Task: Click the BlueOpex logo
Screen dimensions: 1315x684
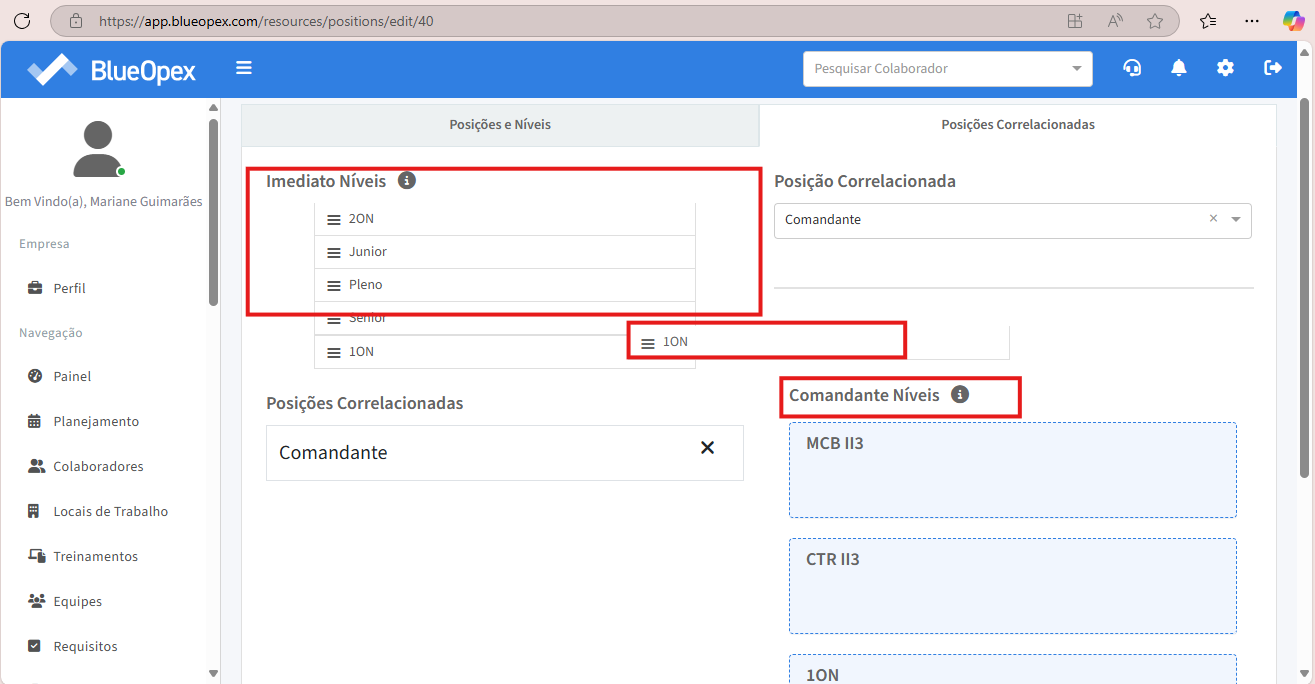Action: pyautogui.click(x=111, y=70)
